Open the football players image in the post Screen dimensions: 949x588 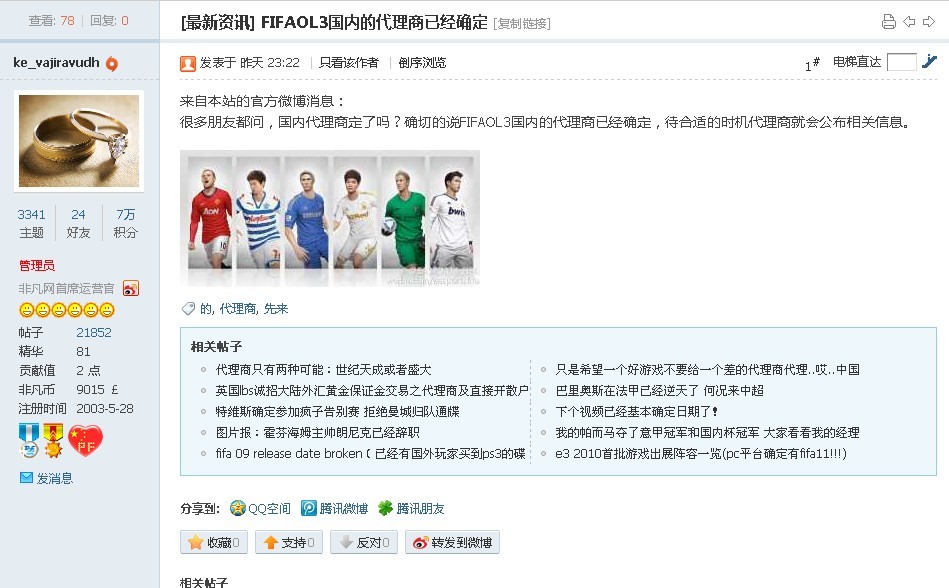point(330,218)
